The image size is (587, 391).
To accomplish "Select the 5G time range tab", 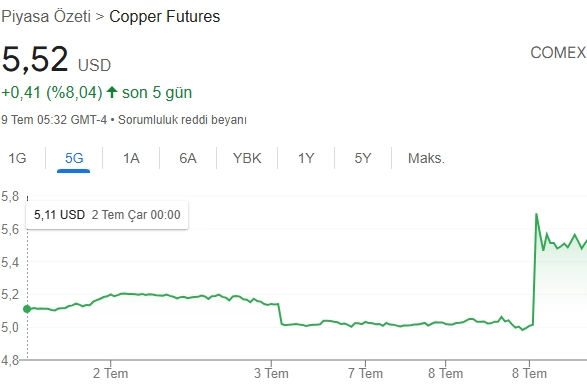I will point(74,158).
